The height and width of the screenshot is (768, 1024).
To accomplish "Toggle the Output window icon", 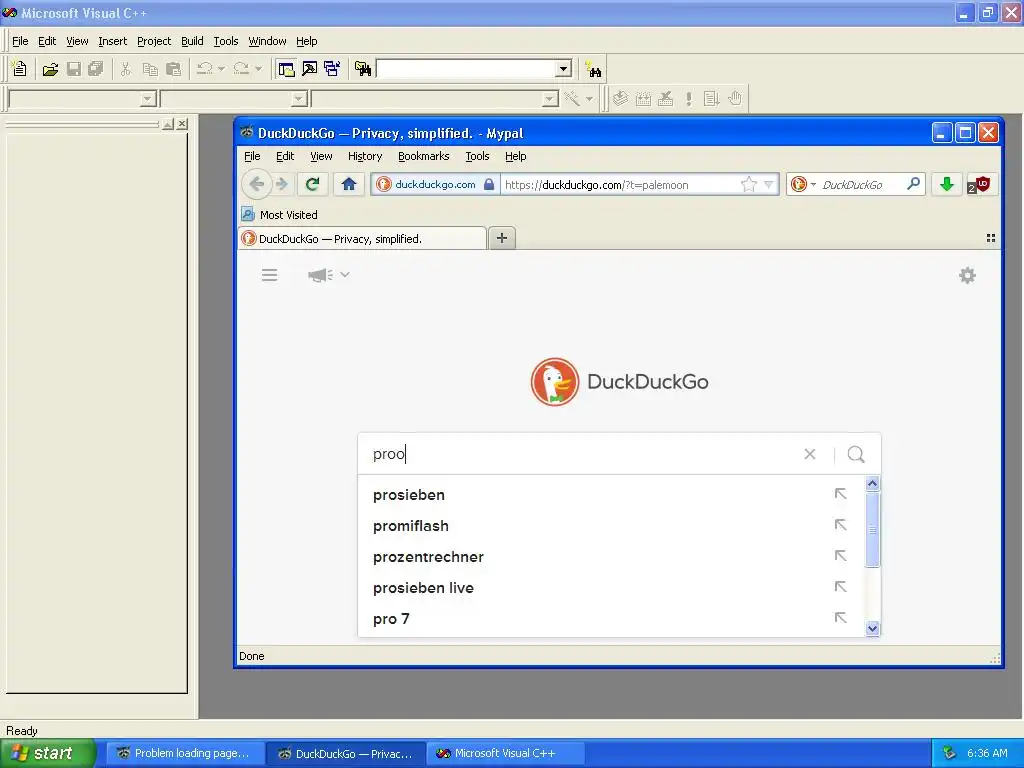I will [x=309, y=69].
